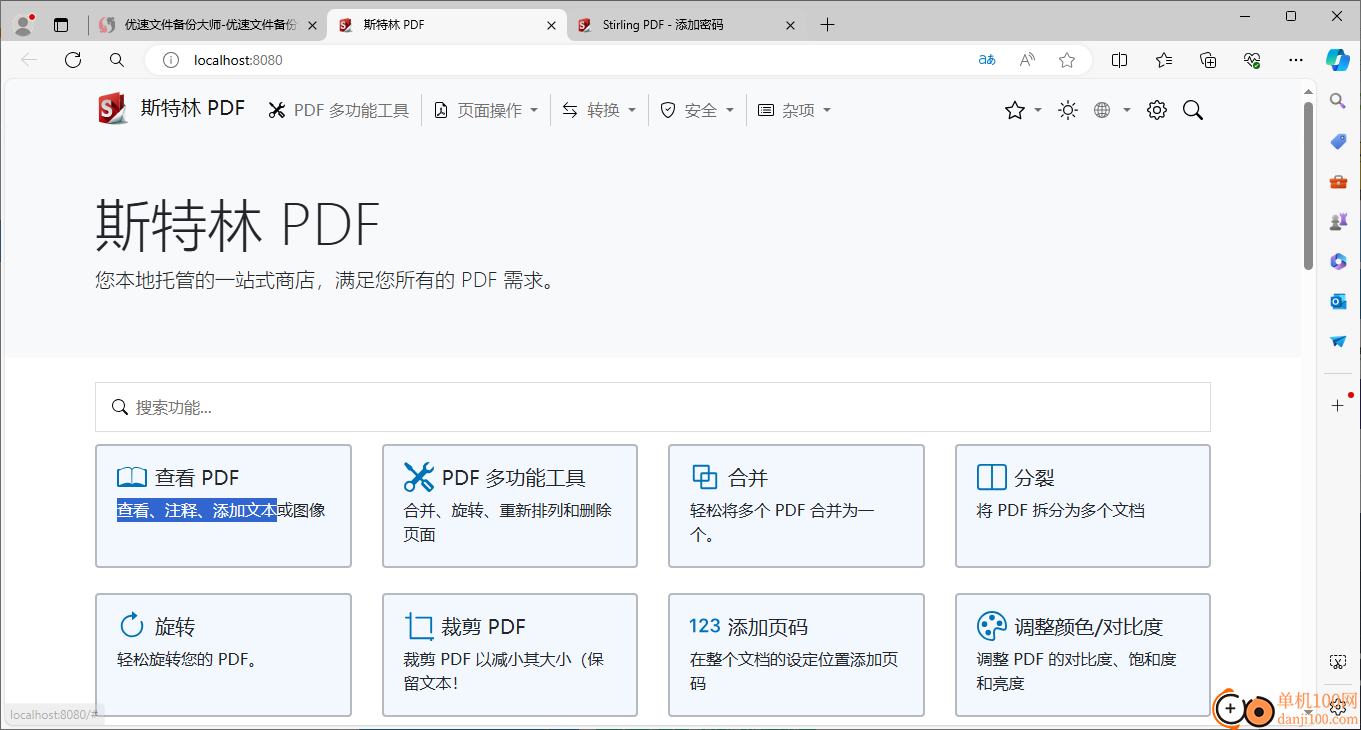Open the language globe menu
This screenshot has height=730, width=1361.
[1102, 110]
